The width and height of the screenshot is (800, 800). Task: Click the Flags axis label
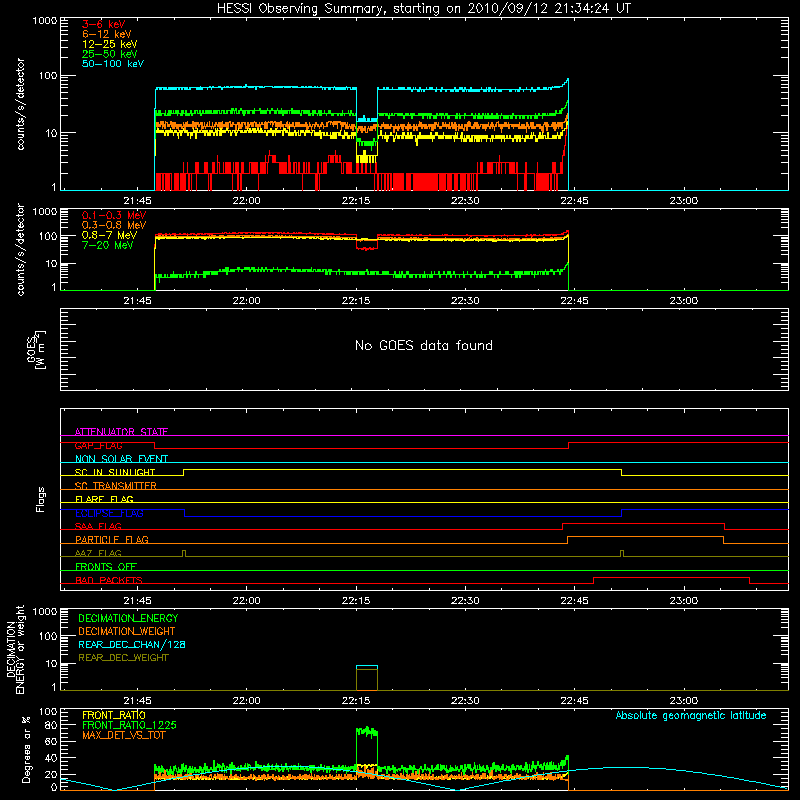tap(41, 499)
